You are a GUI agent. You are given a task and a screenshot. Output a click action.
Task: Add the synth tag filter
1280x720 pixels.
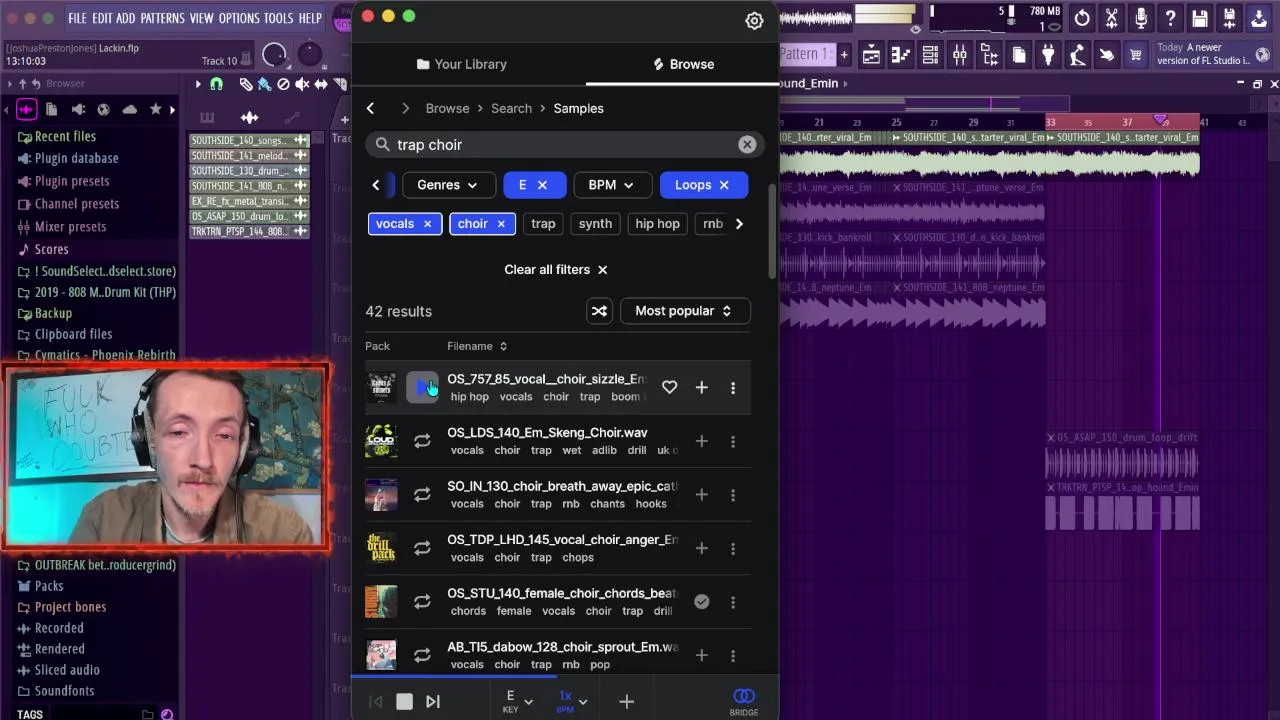coord(595,224)
